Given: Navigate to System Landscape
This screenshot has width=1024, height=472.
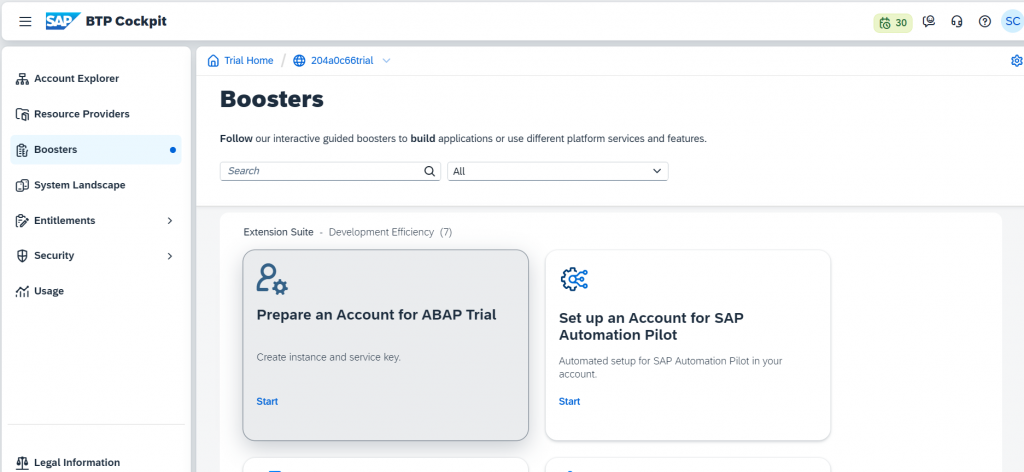Looking at the screenshot, I should pyautogui.click(x=79, y=185).
